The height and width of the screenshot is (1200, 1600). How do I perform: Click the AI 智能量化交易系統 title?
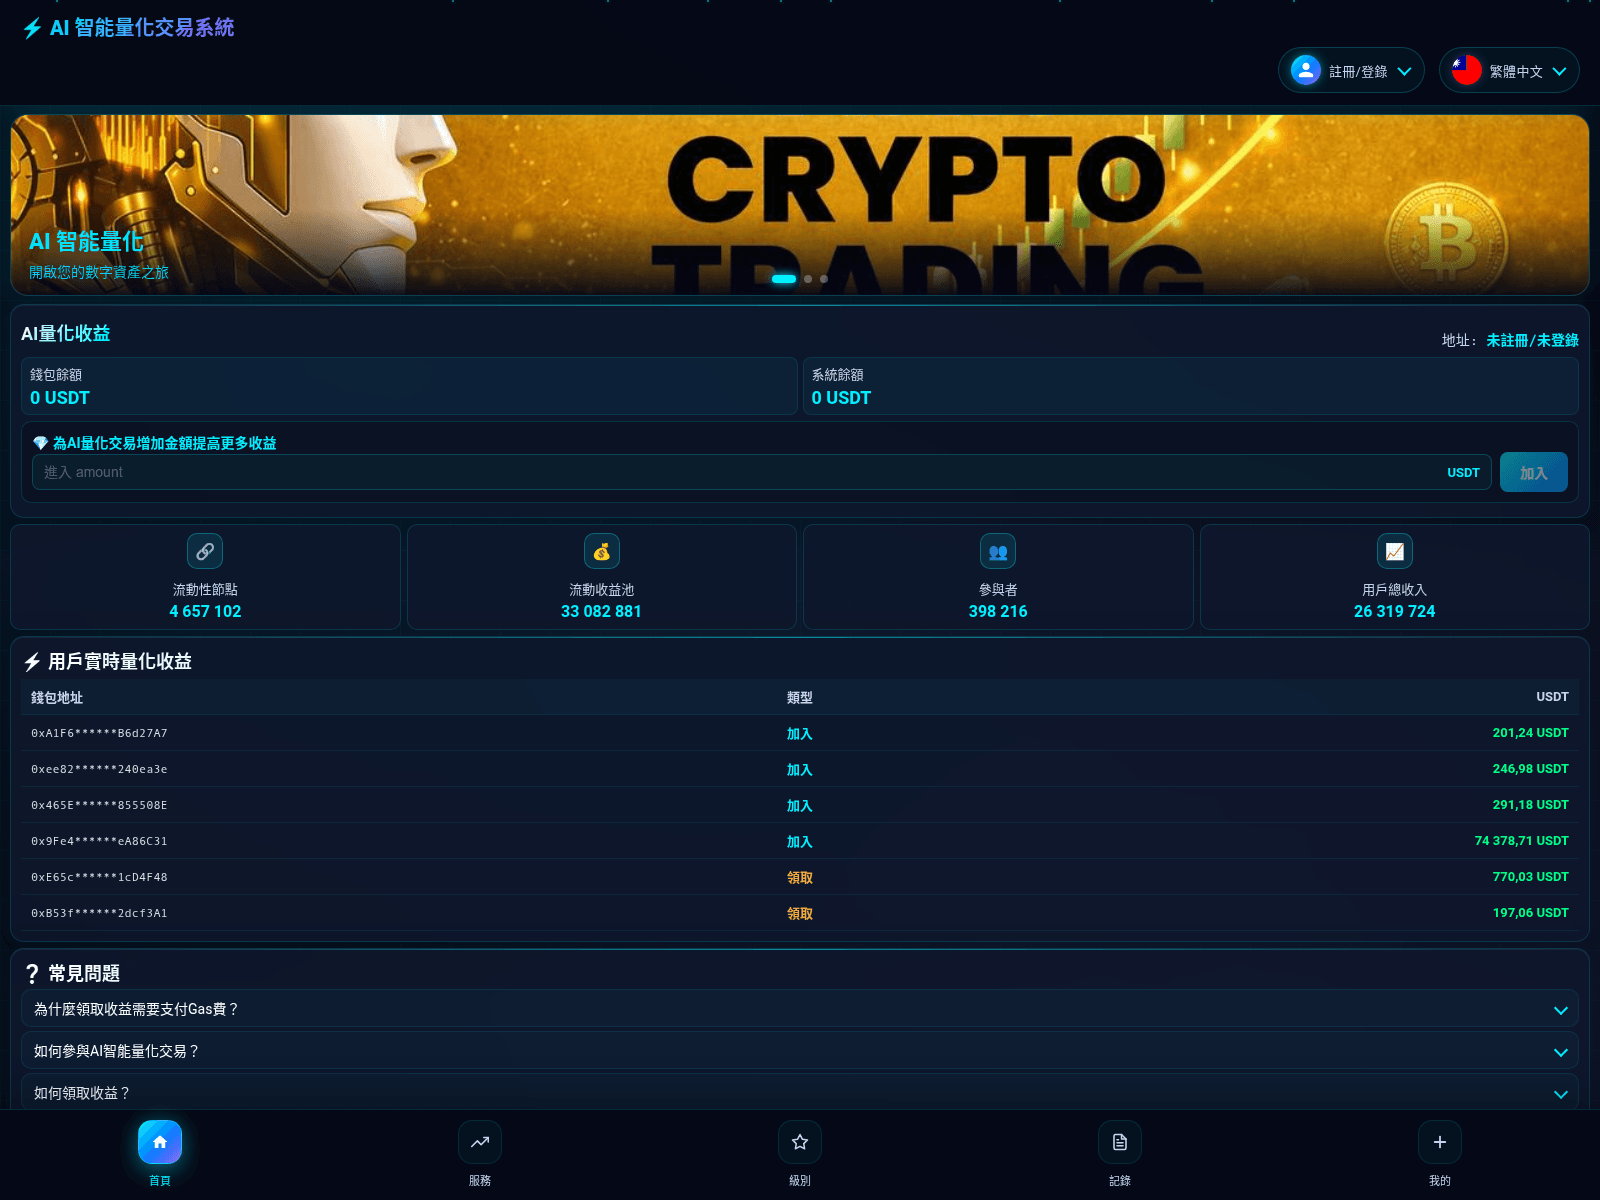tap(142, 28)
